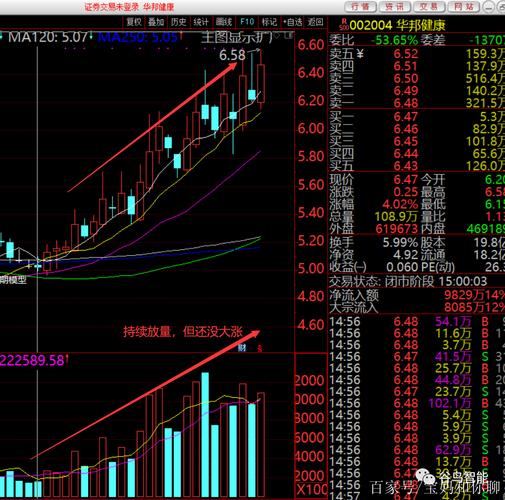Click the latest red candlestick on chart
Screen dimensions: 505x500
click(261, 83)
